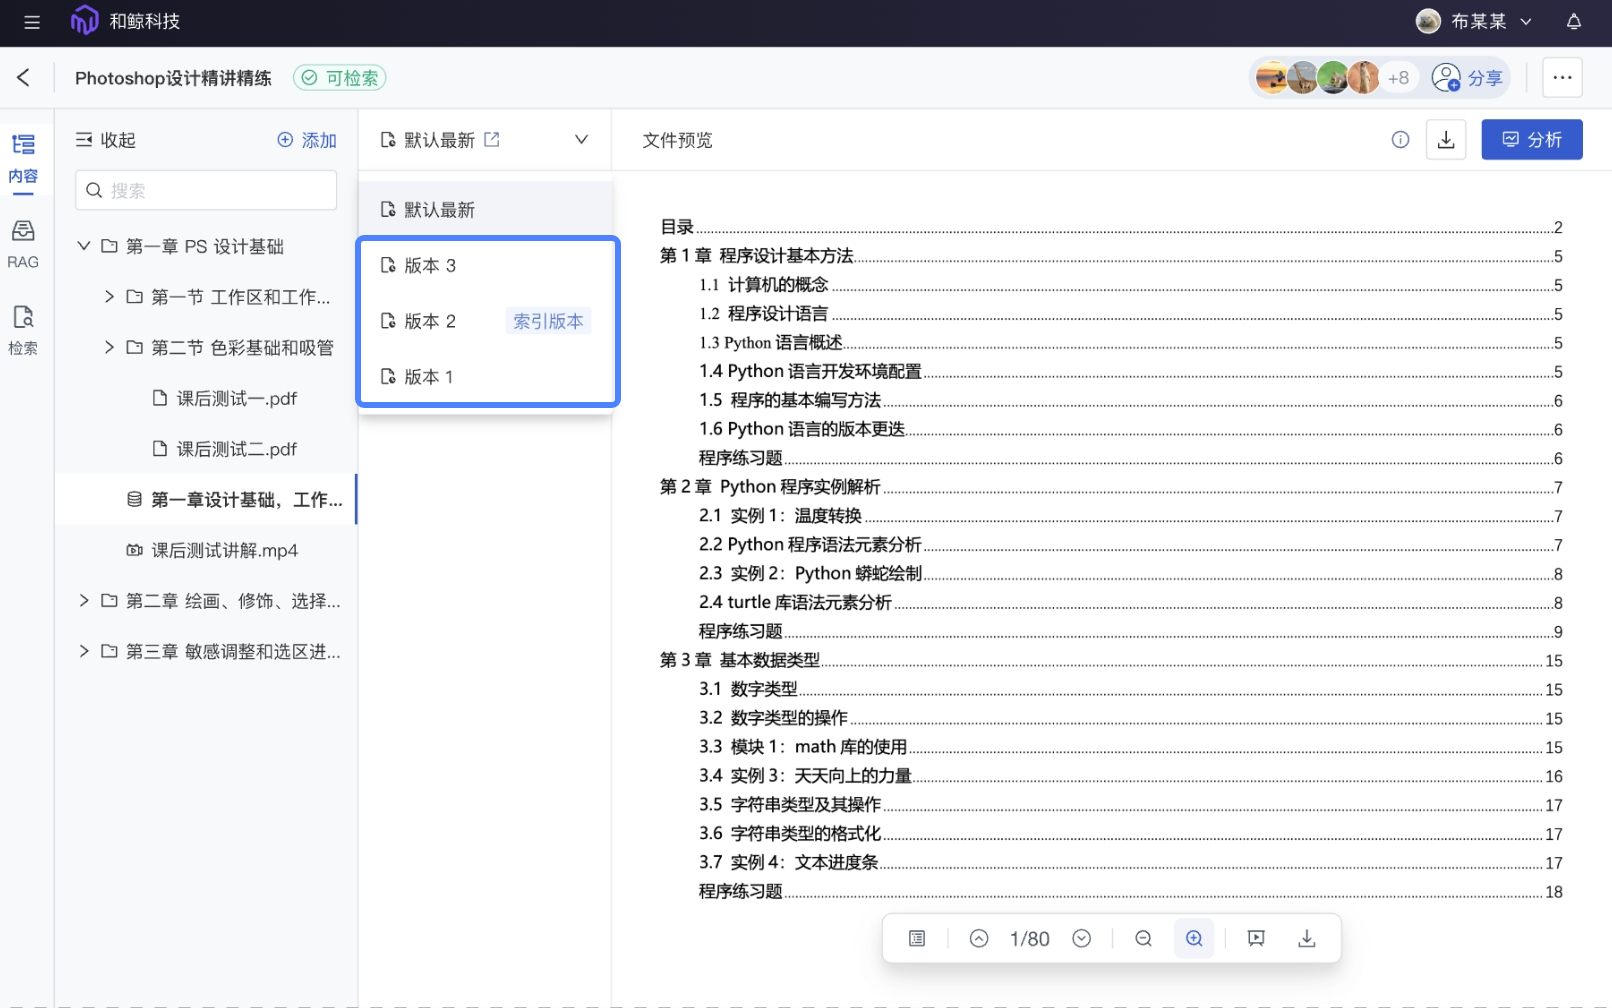Open the document outline icon in viewer toolbar

(x=915, y=938)
